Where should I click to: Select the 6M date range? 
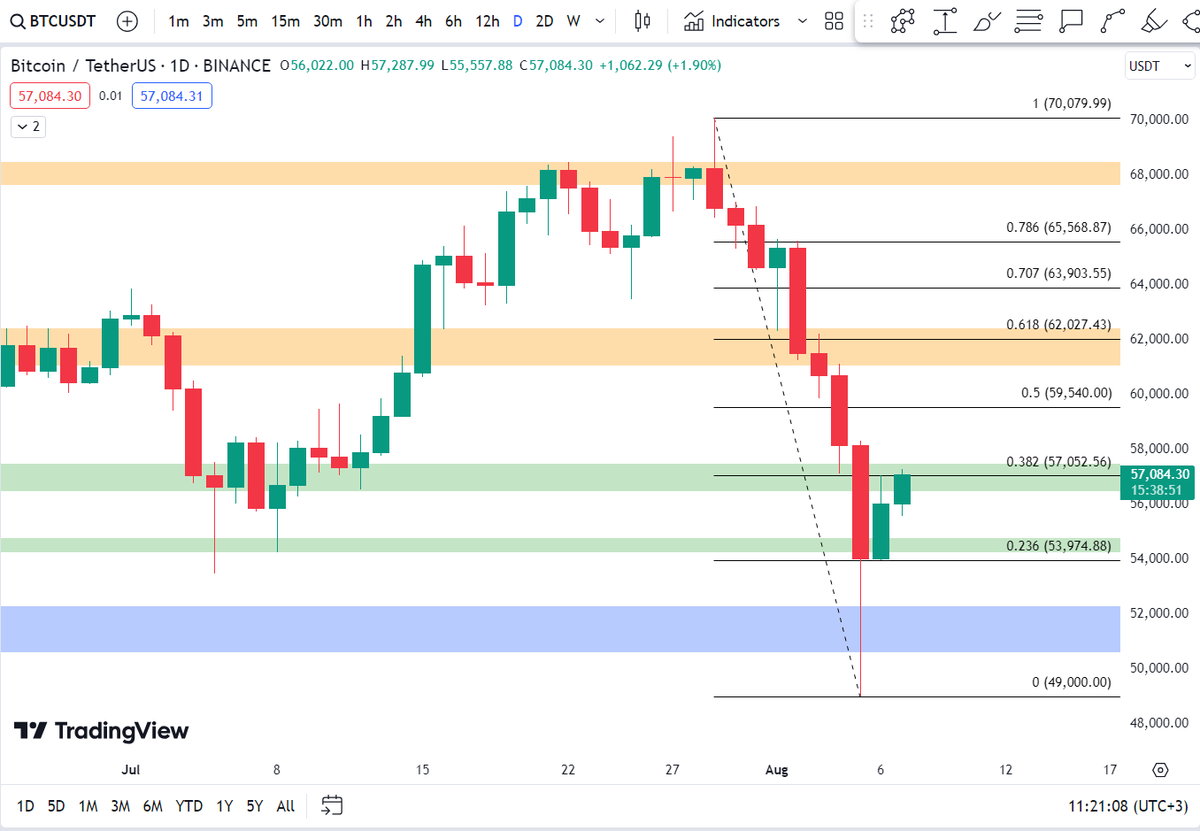153,805
